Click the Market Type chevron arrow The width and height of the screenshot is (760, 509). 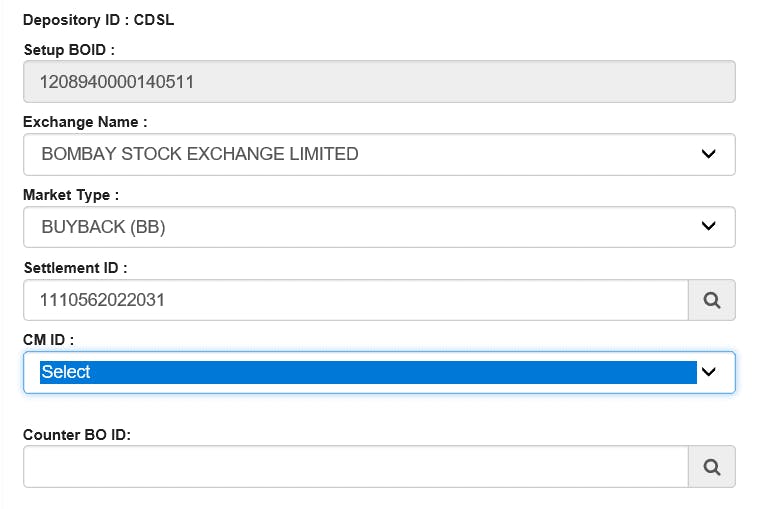[708, 227]
